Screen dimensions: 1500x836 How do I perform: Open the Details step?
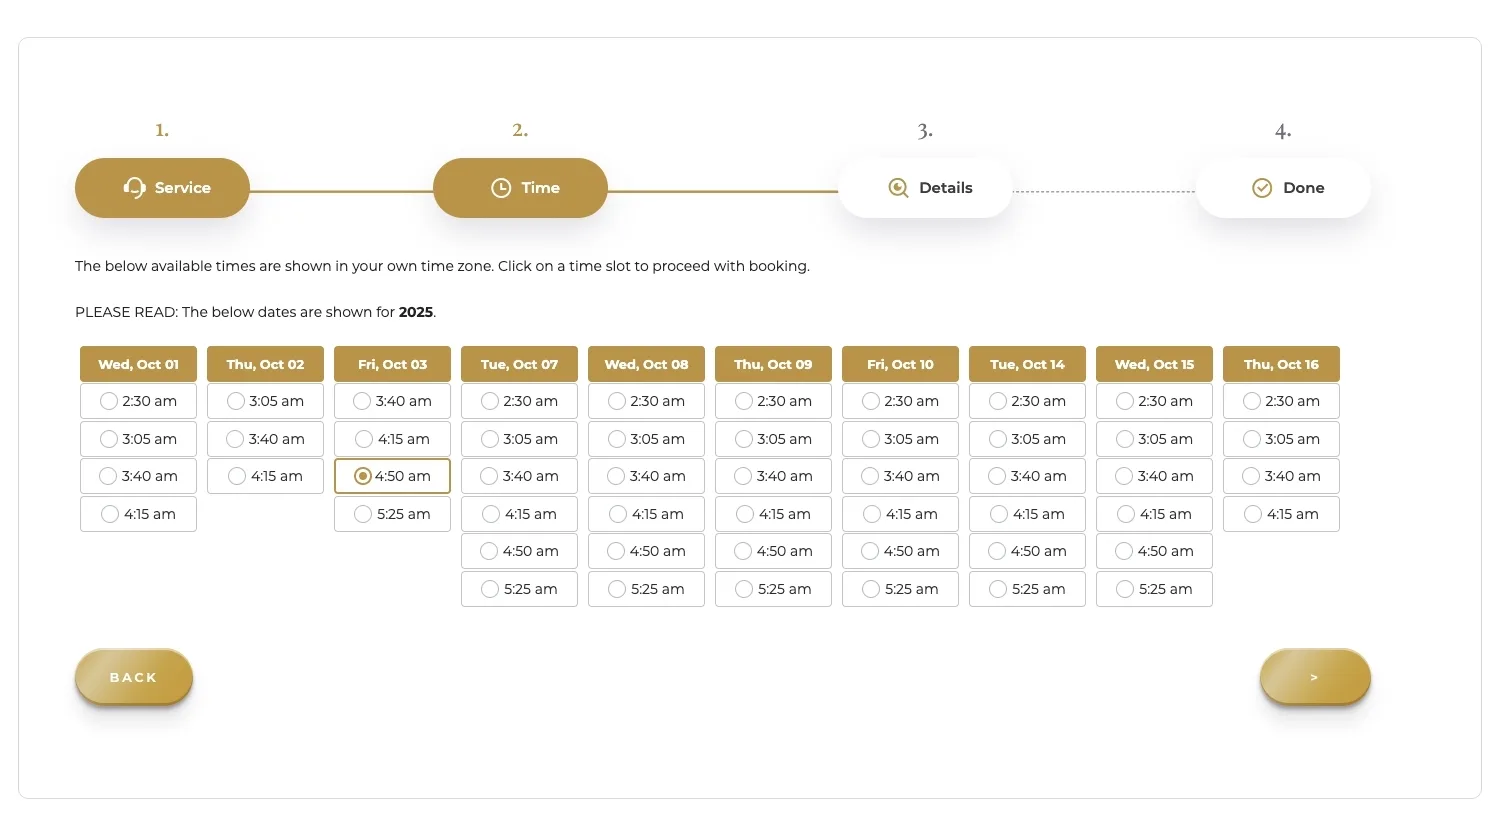click(925, 187)
